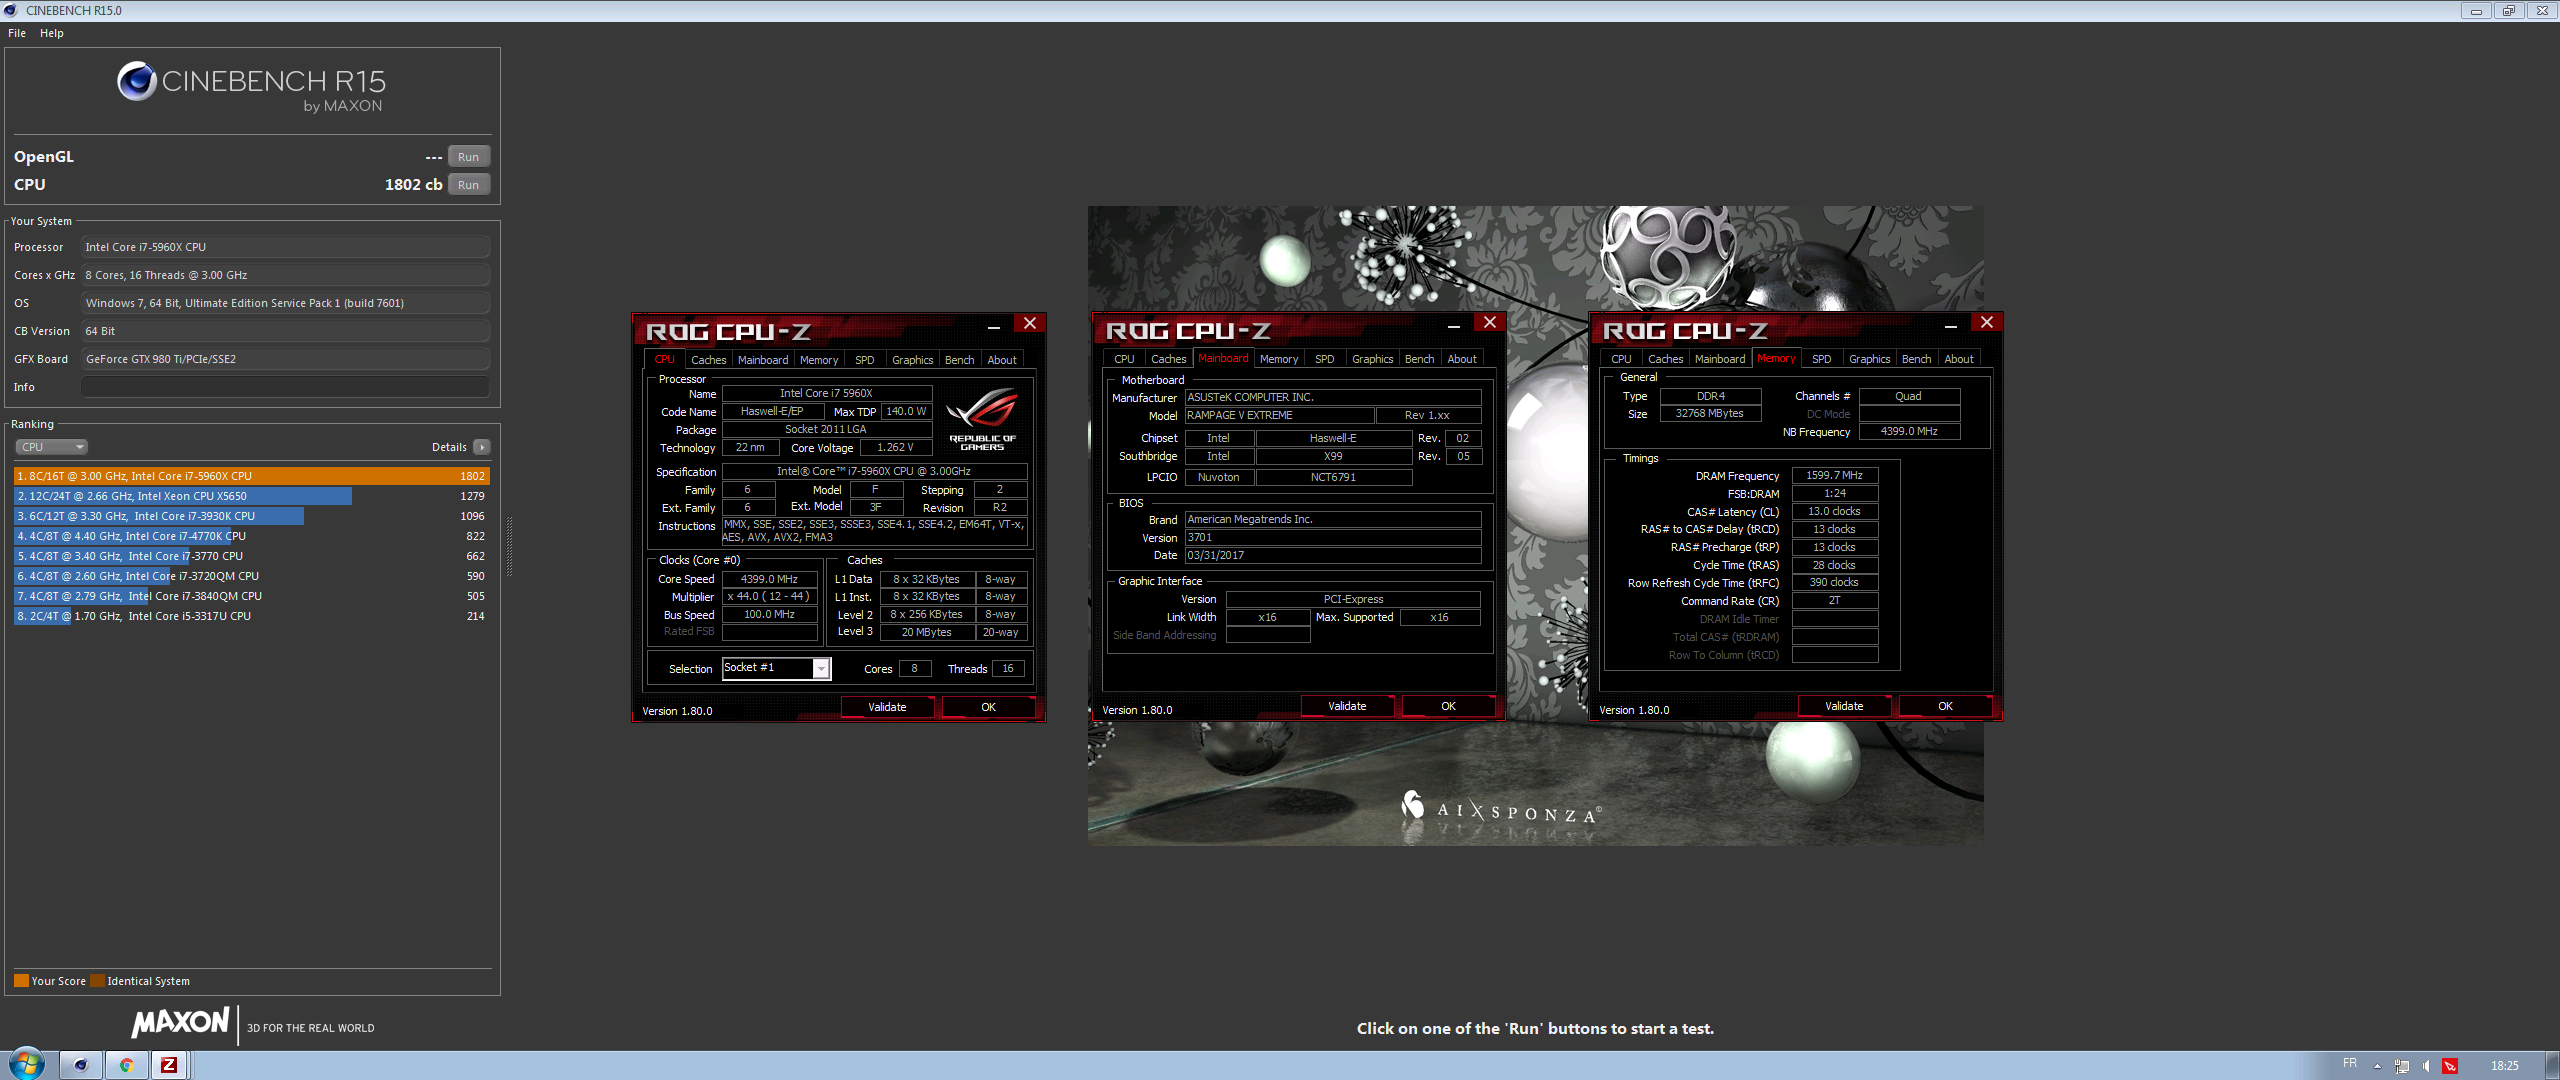Image resolution: width=2560 pixels, height=1080 pixels.
Task: Open Chrome from the taskbar
Action: (126, 1065)
